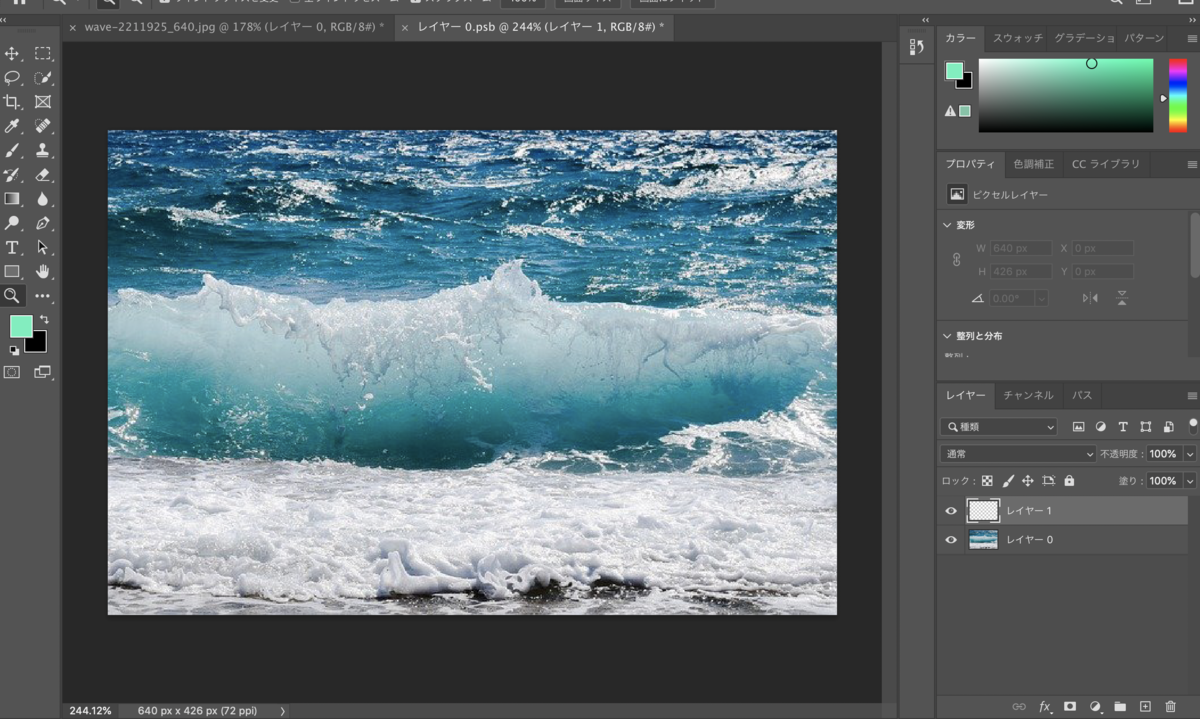Open the History panel icon
This screenshot has height=719, width=1200.
pos(916,47)
